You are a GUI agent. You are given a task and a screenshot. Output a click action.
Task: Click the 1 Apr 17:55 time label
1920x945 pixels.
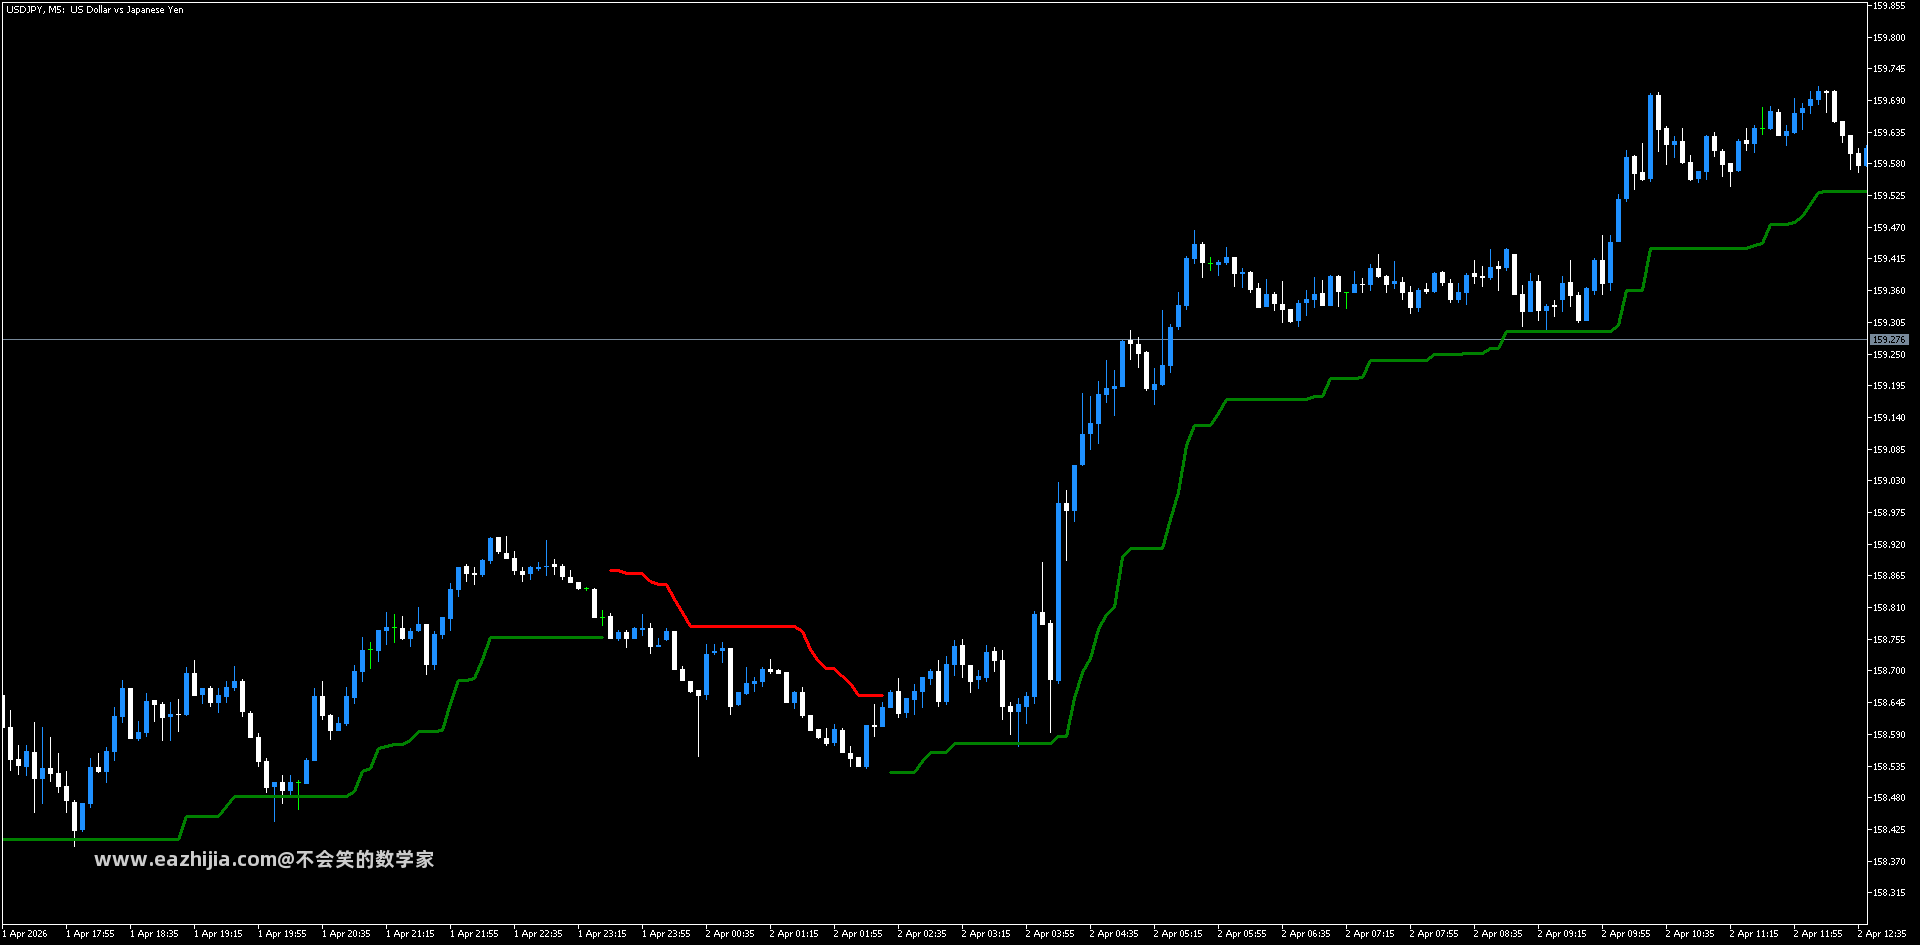click(90, 934)
